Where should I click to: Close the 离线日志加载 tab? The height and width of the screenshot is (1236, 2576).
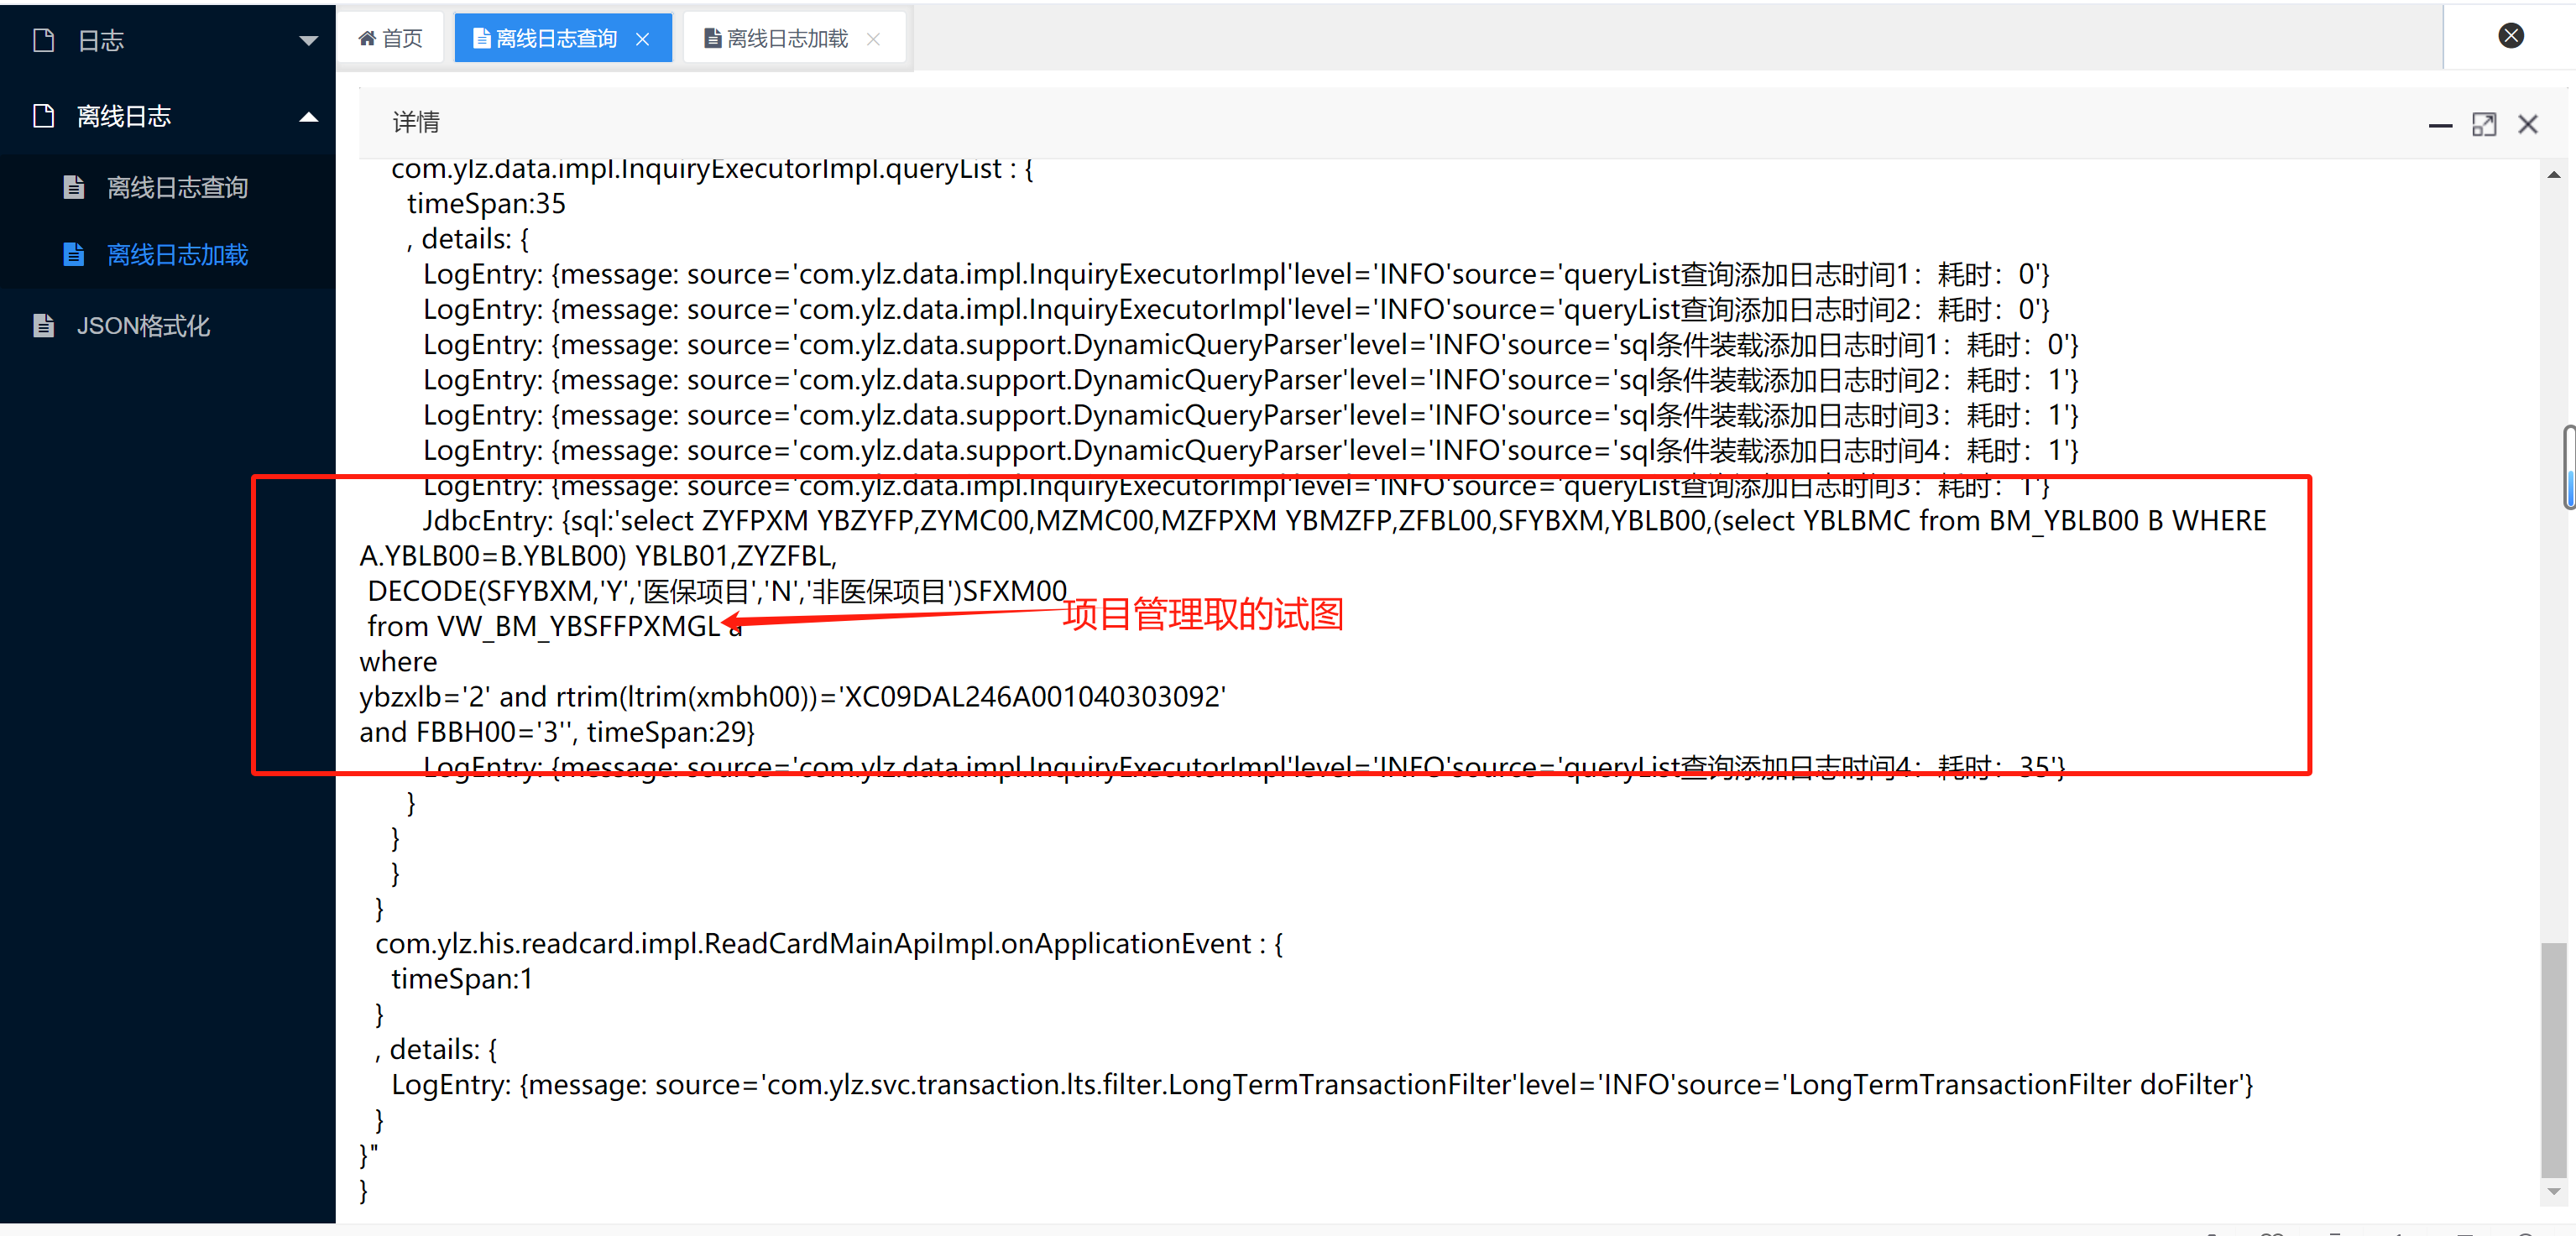coord(873,39)
